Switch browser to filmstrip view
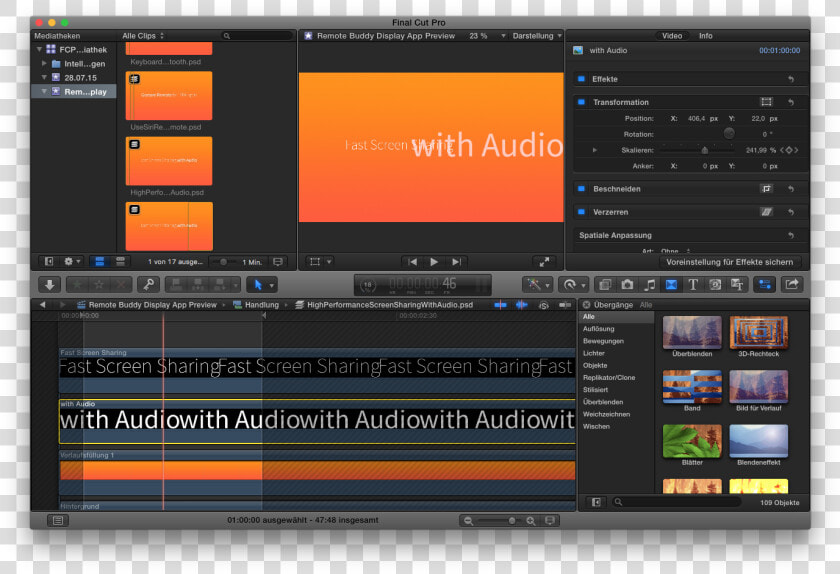The width and height of the screenshot is (840, 574). click(x=100, y=262)
